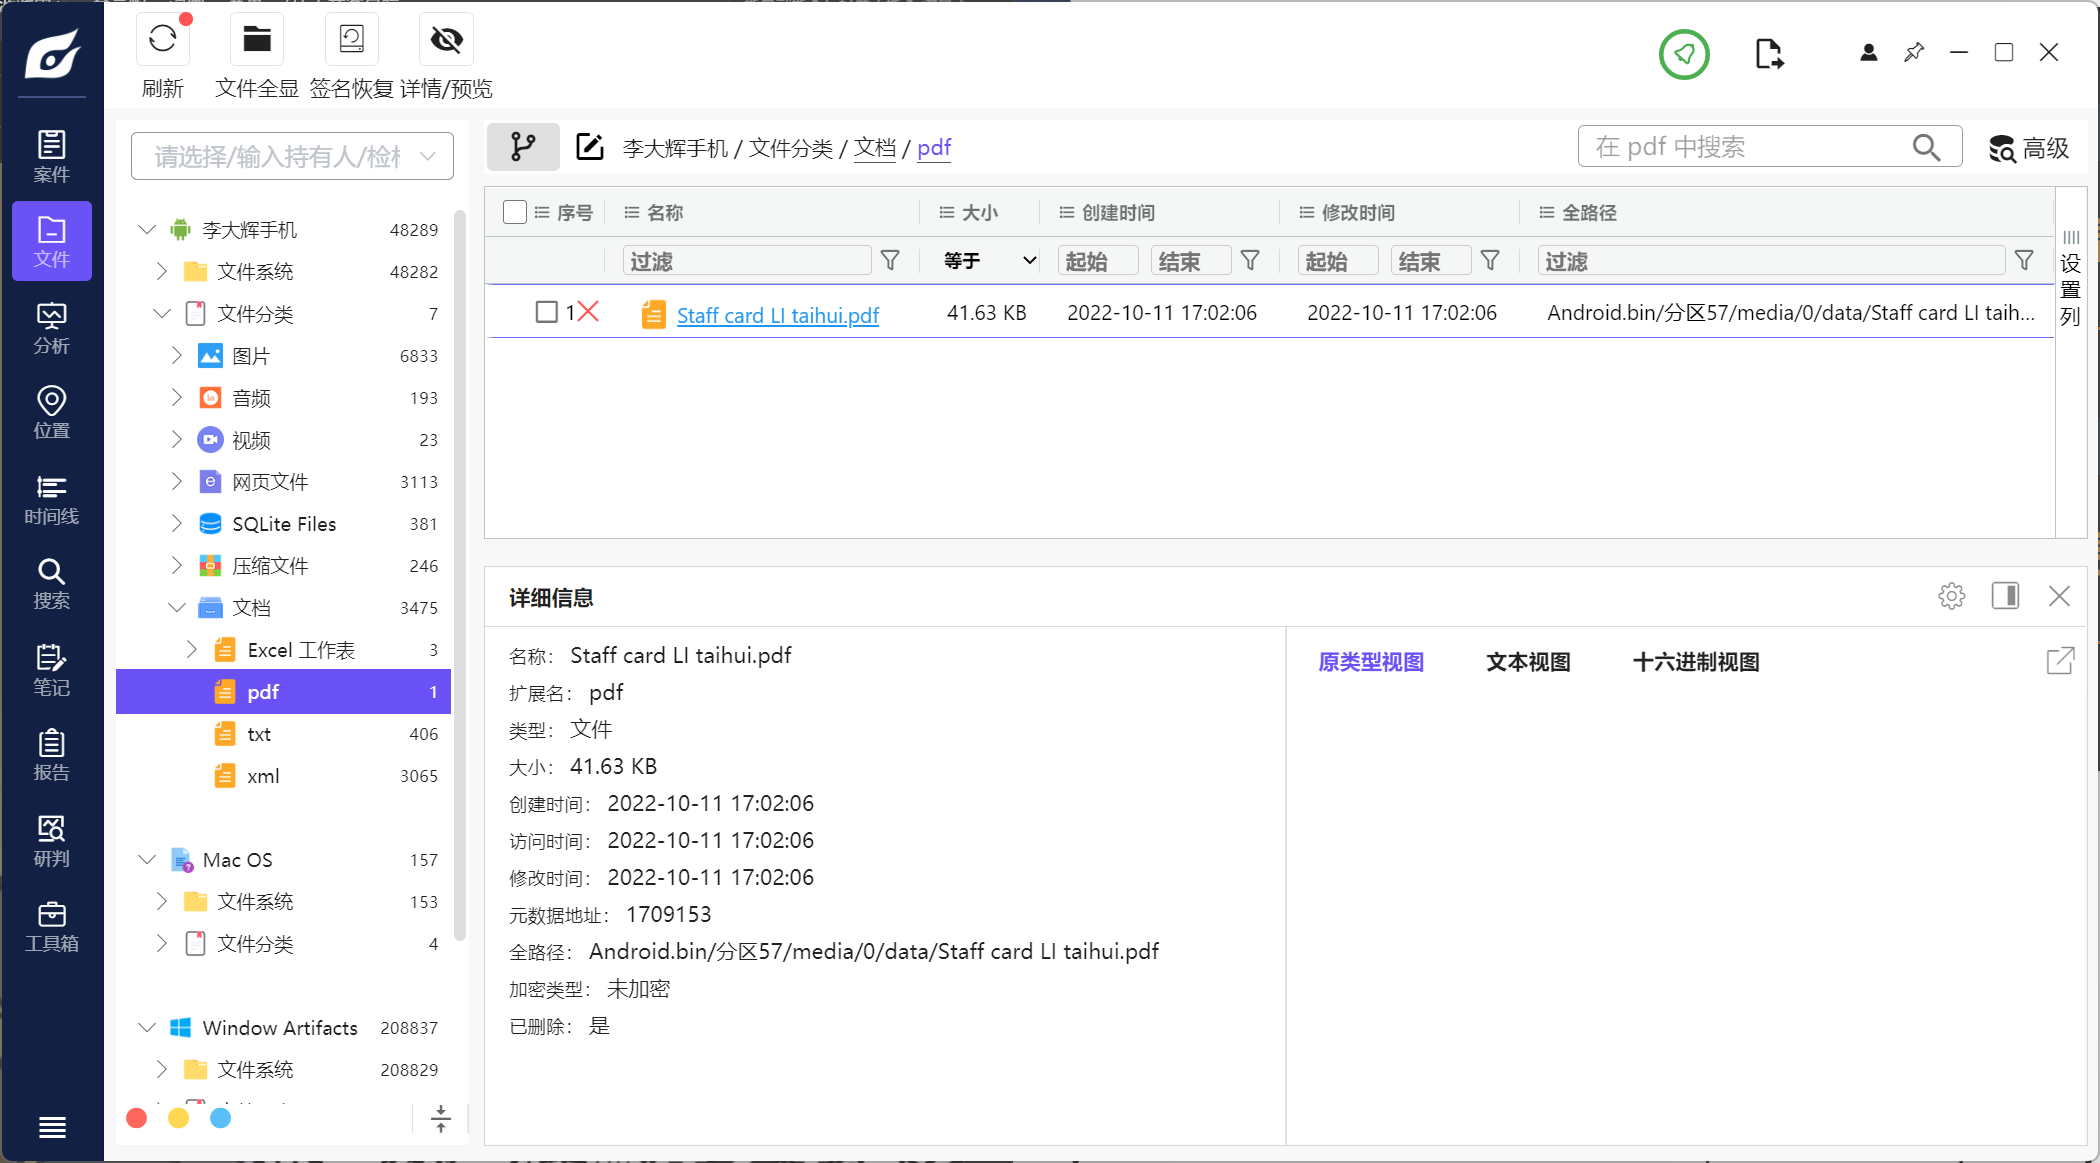Check the Staff card LI taihui.pdf row checkbox
Image resolution: width=2100 pixels, height=1163 pixels.
click(546, 312)
